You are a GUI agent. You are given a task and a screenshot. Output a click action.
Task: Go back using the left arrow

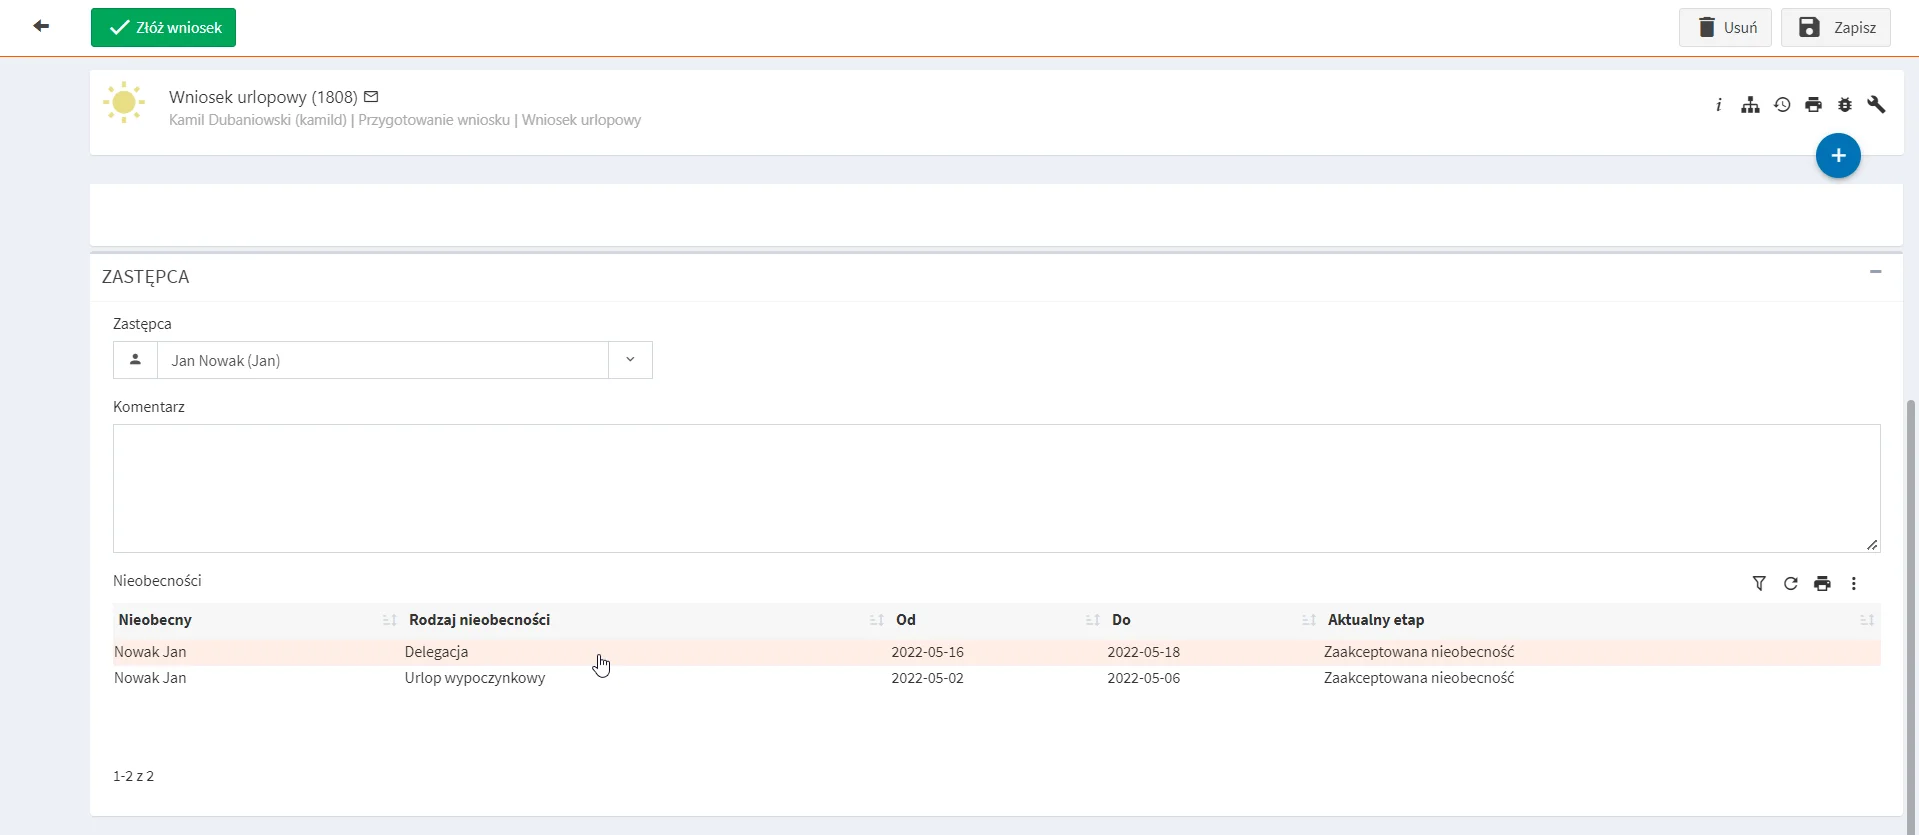click(x=41, y=26)
